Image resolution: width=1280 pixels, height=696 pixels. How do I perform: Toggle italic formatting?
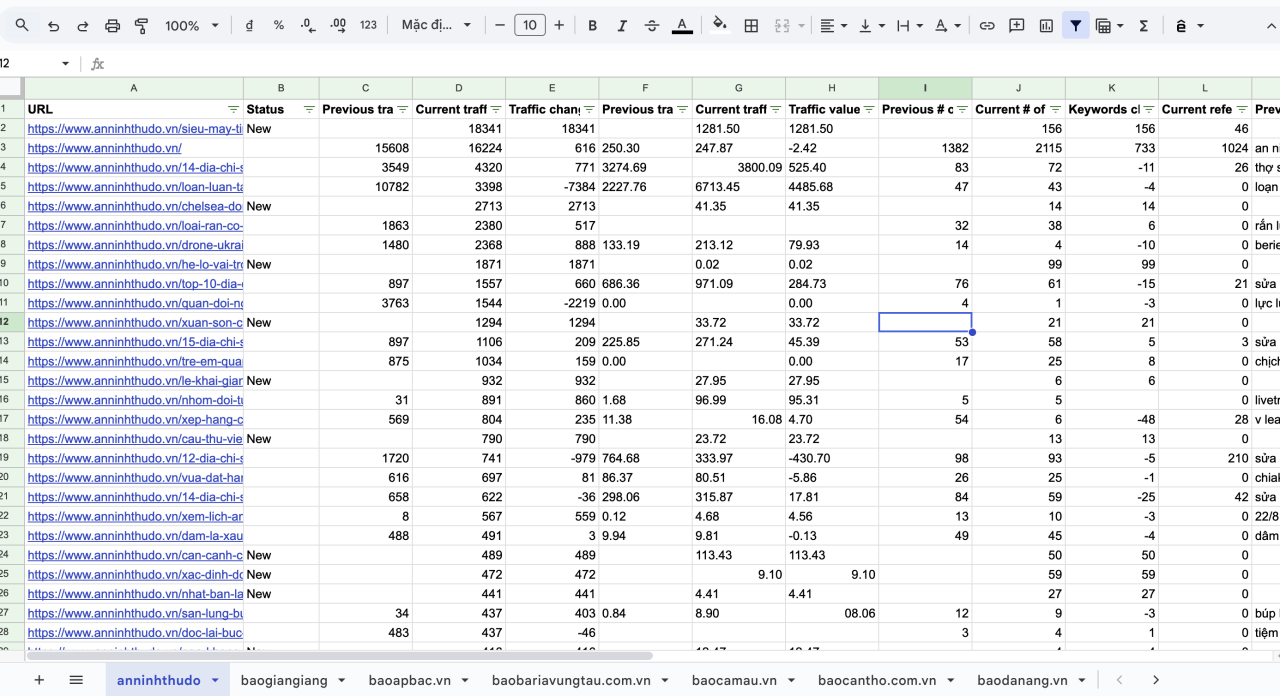[x=622, y=25]
